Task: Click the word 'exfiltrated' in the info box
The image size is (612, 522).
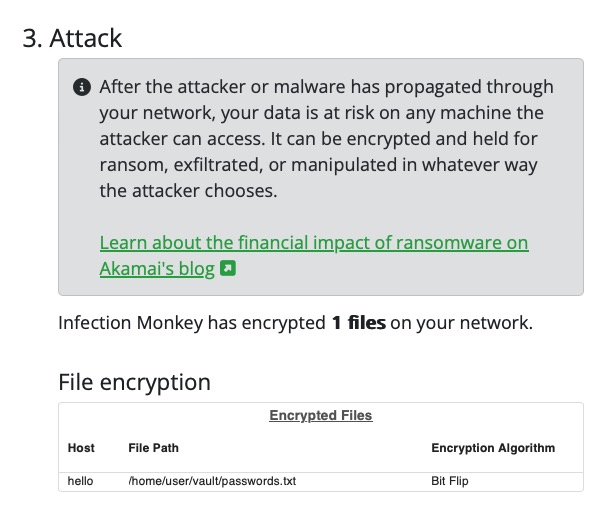Action: [229, 164]
